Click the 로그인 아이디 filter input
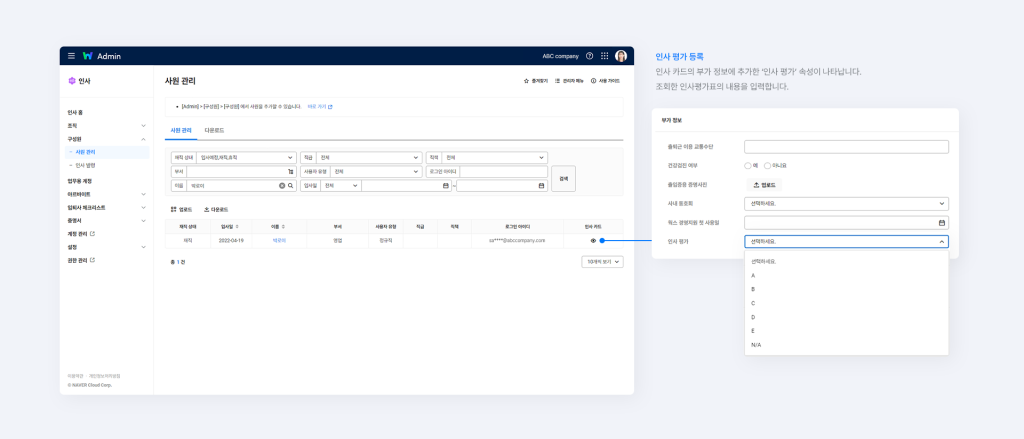 (x=504, y=172)
